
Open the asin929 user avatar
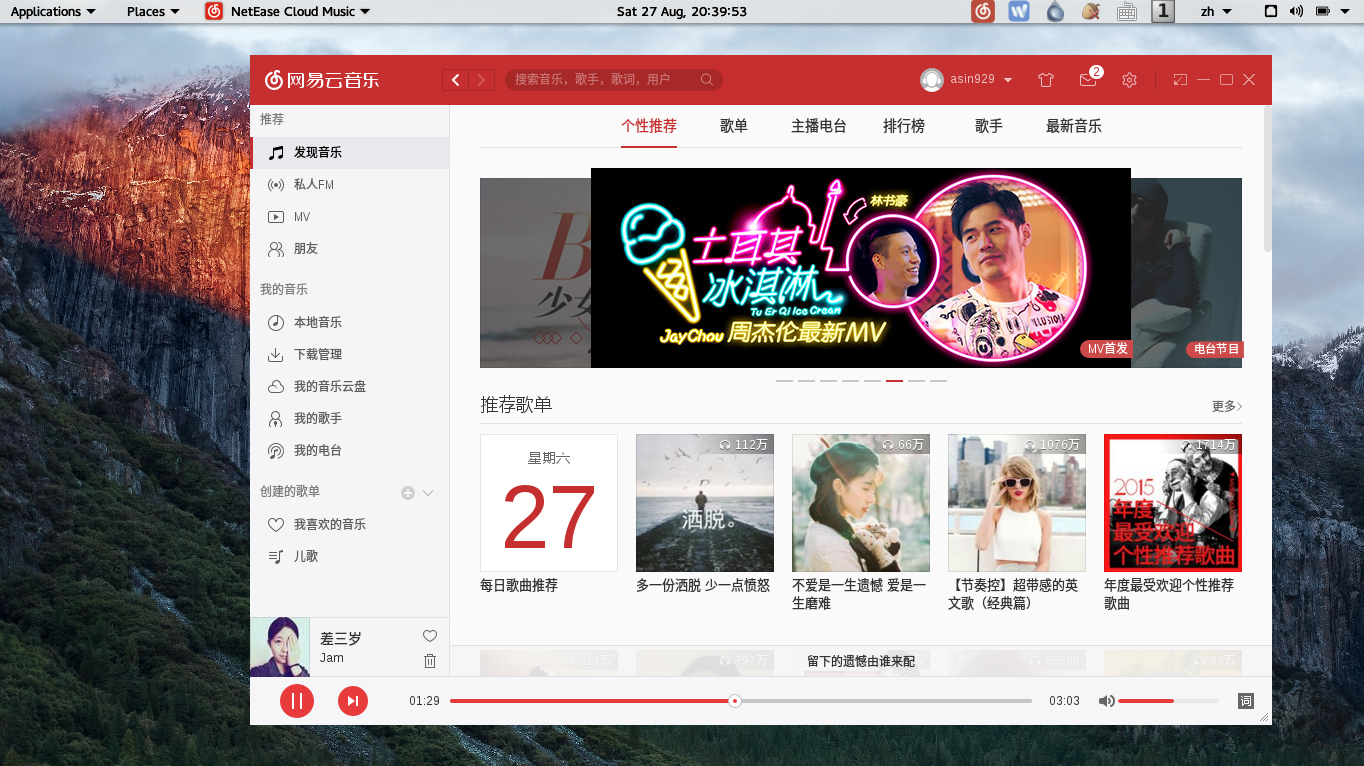pos(932,80)
